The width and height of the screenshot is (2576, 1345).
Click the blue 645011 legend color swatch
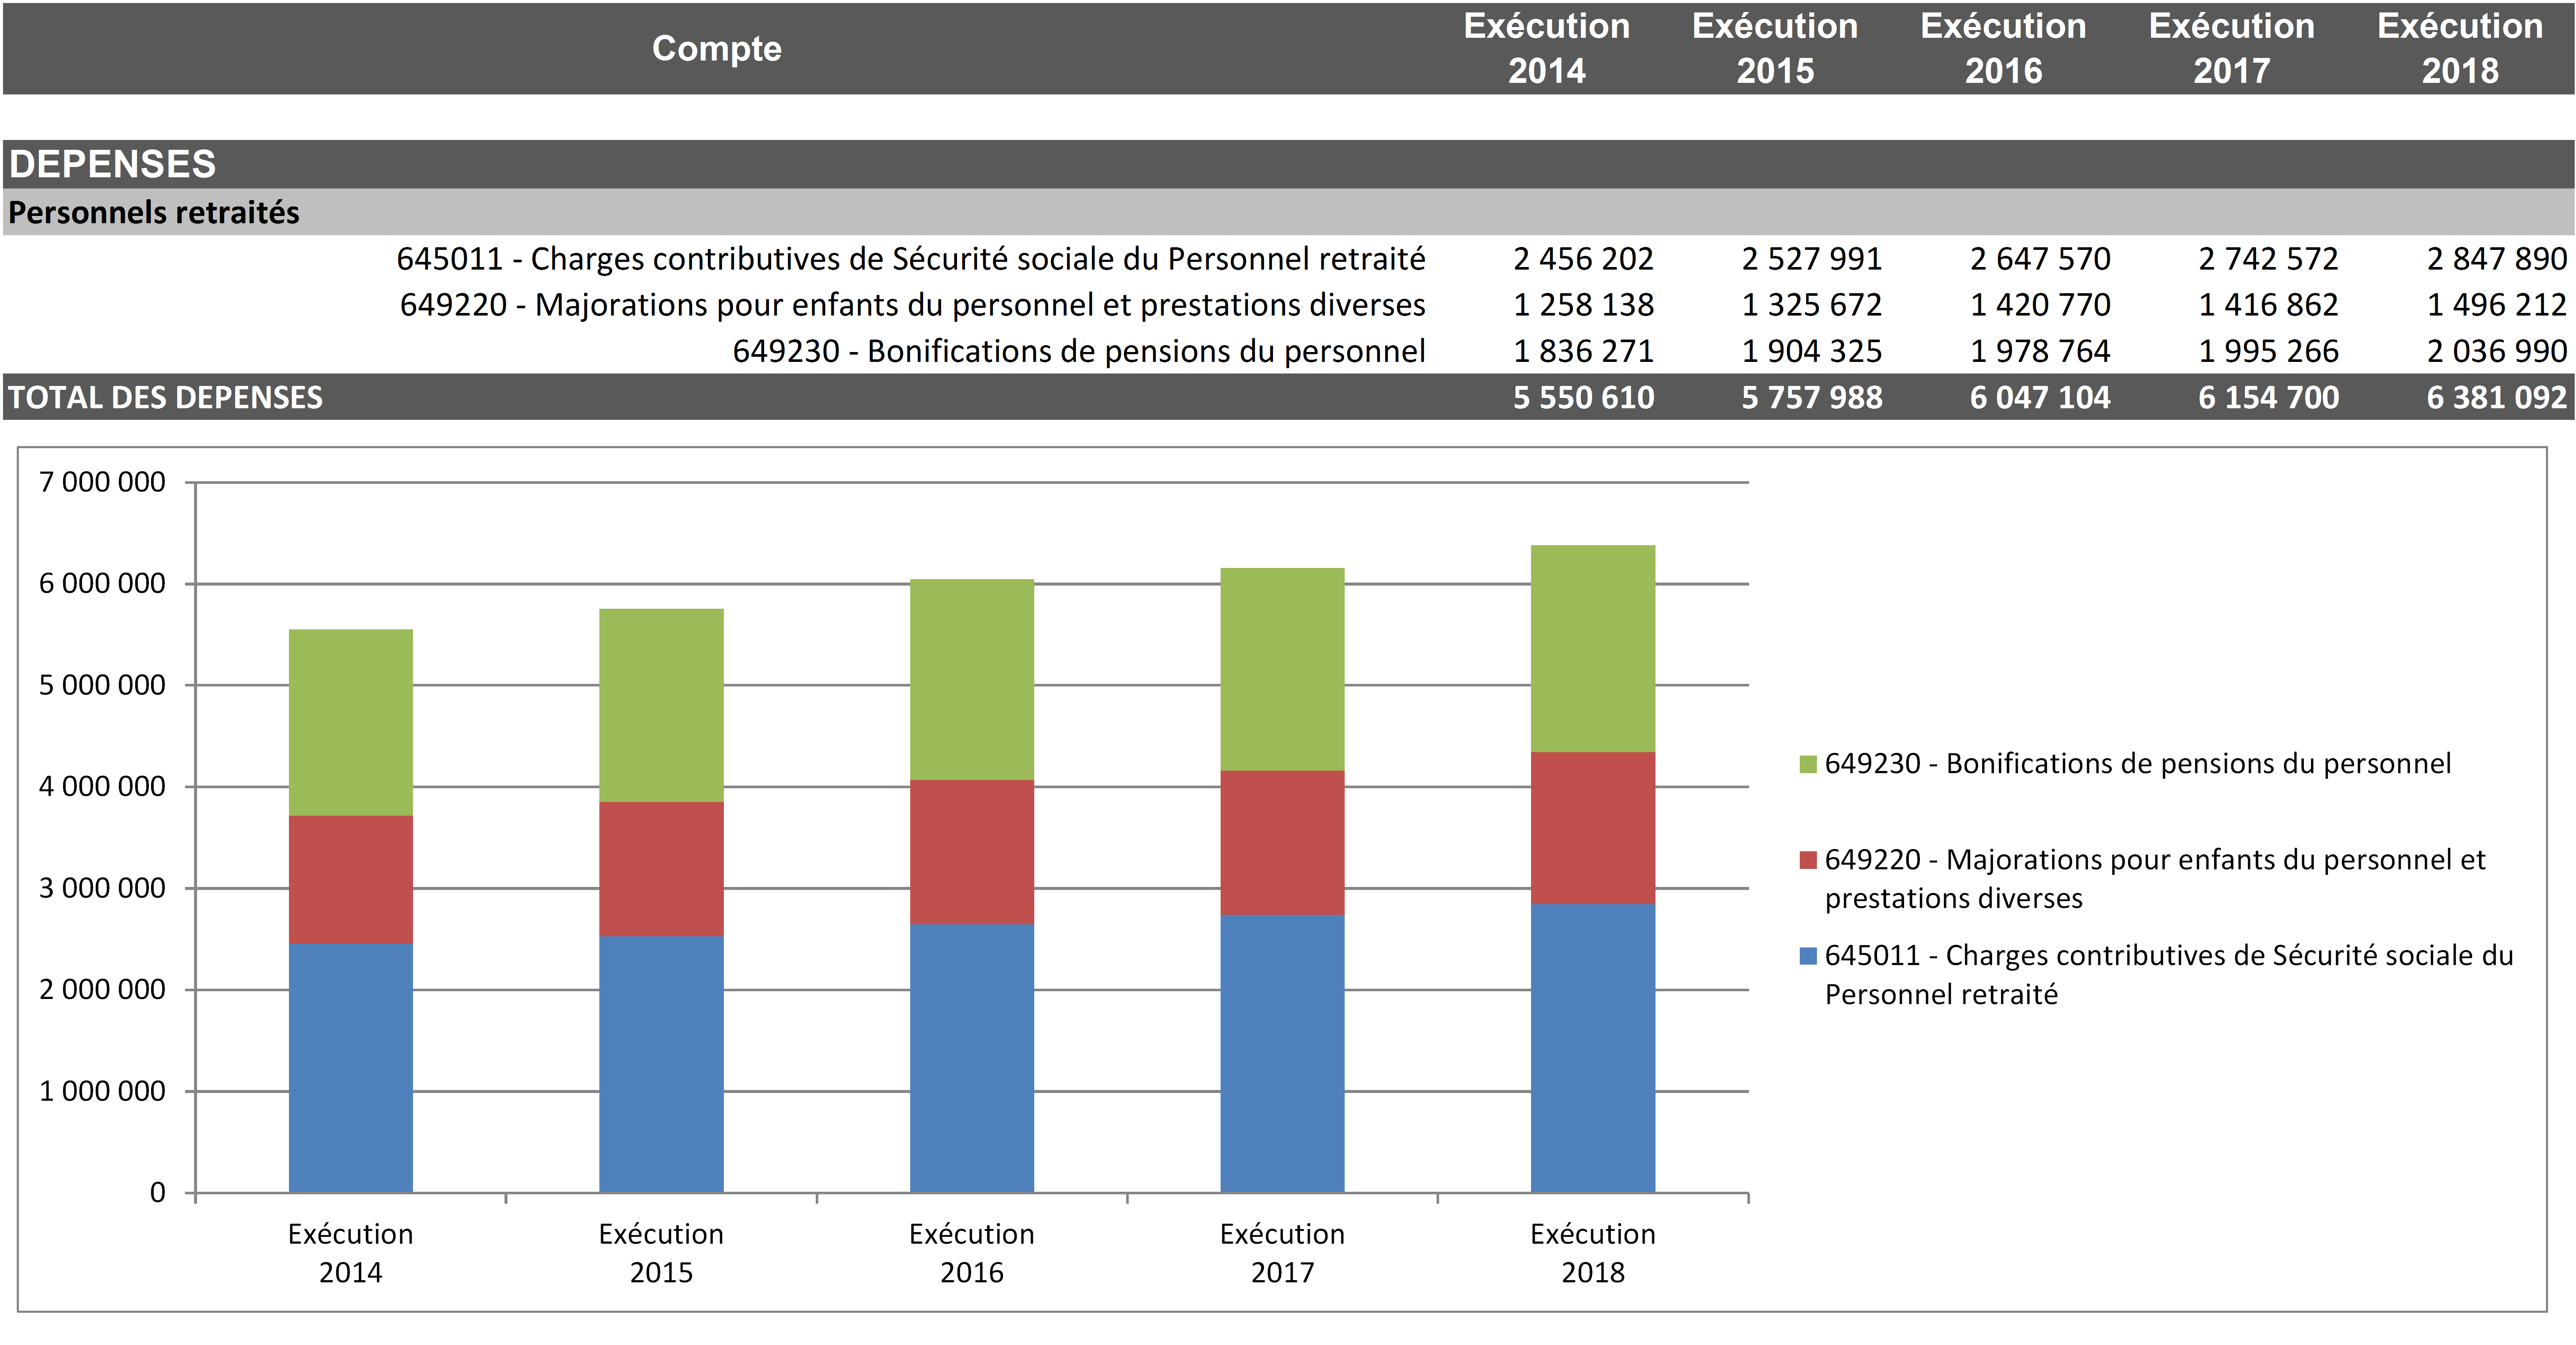[1807, 956]
